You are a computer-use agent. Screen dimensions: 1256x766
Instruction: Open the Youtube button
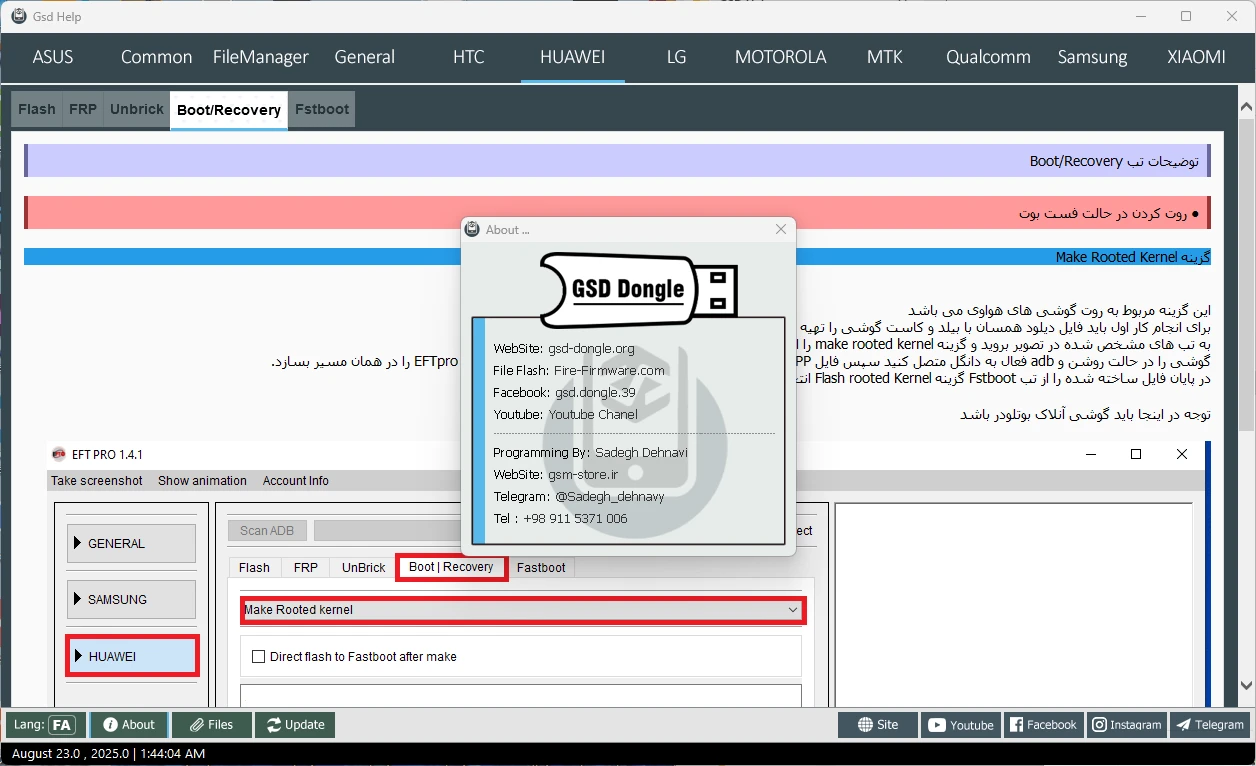961,725
